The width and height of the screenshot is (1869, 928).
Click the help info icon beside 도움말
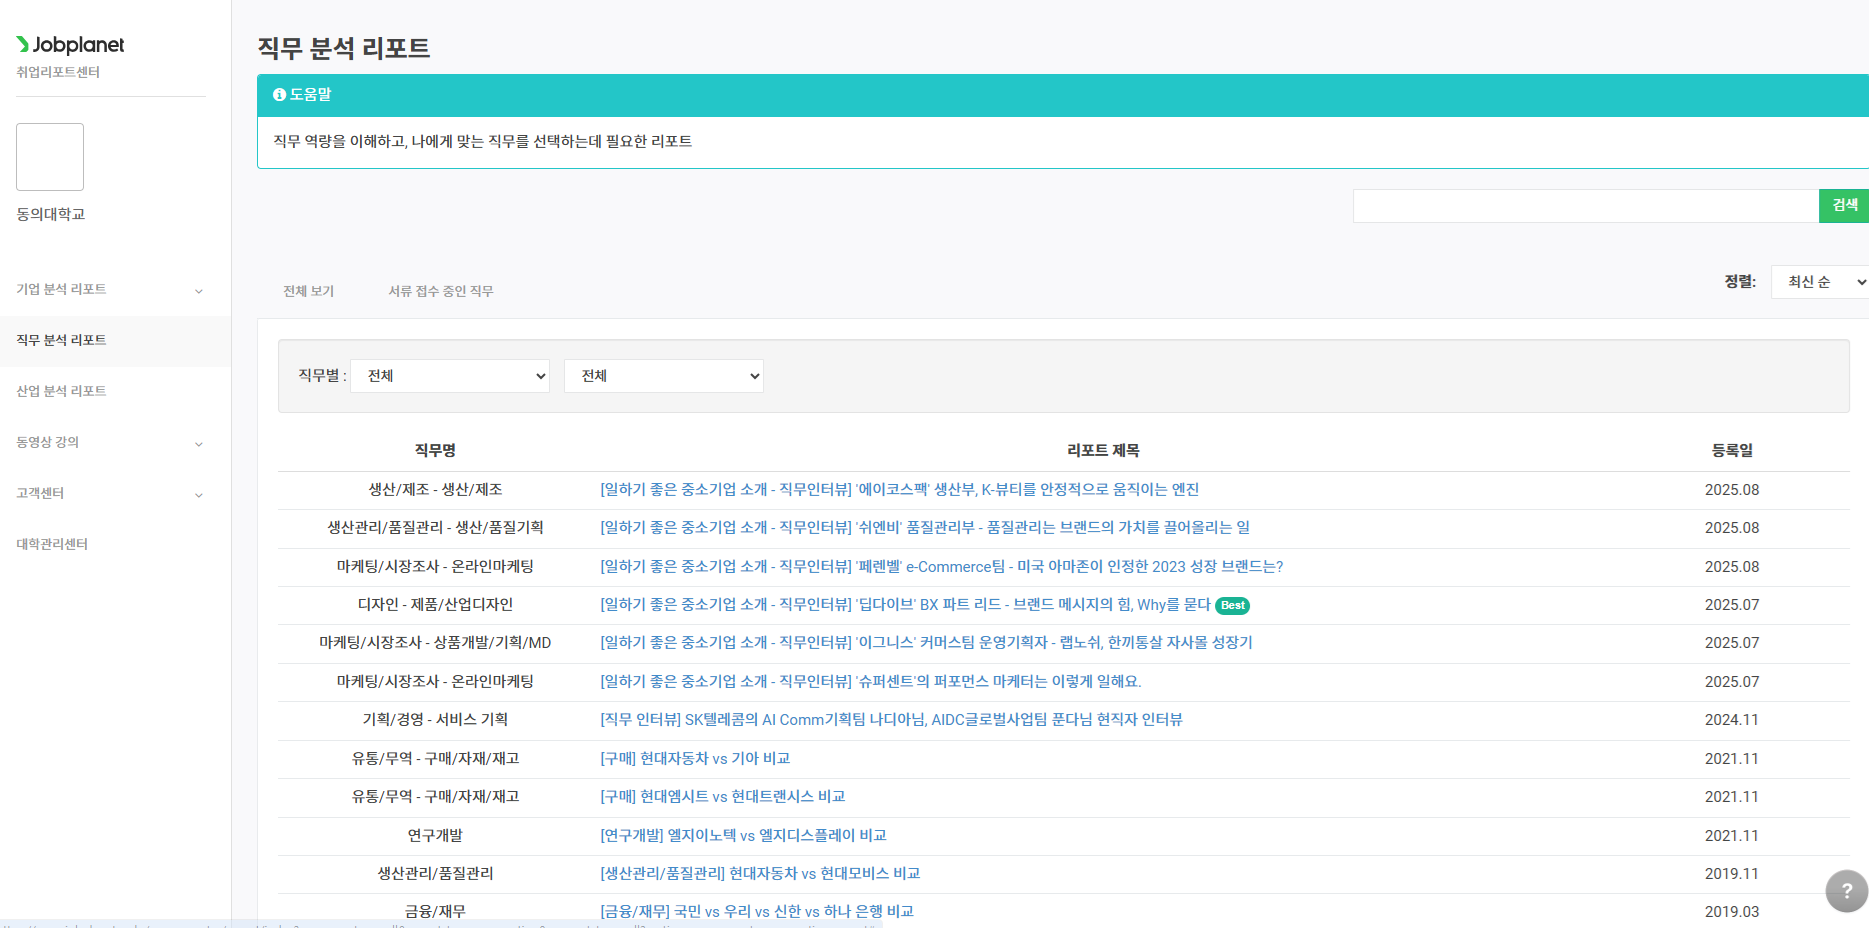[x=279, y=95]
